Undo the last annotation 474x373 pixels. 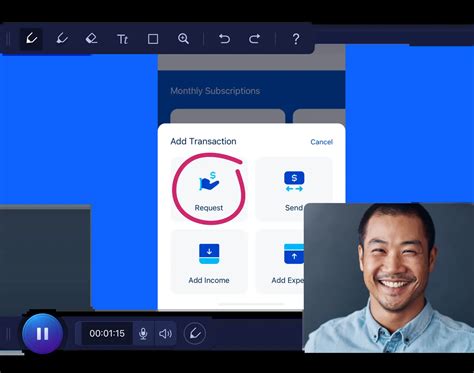point(224,39)
